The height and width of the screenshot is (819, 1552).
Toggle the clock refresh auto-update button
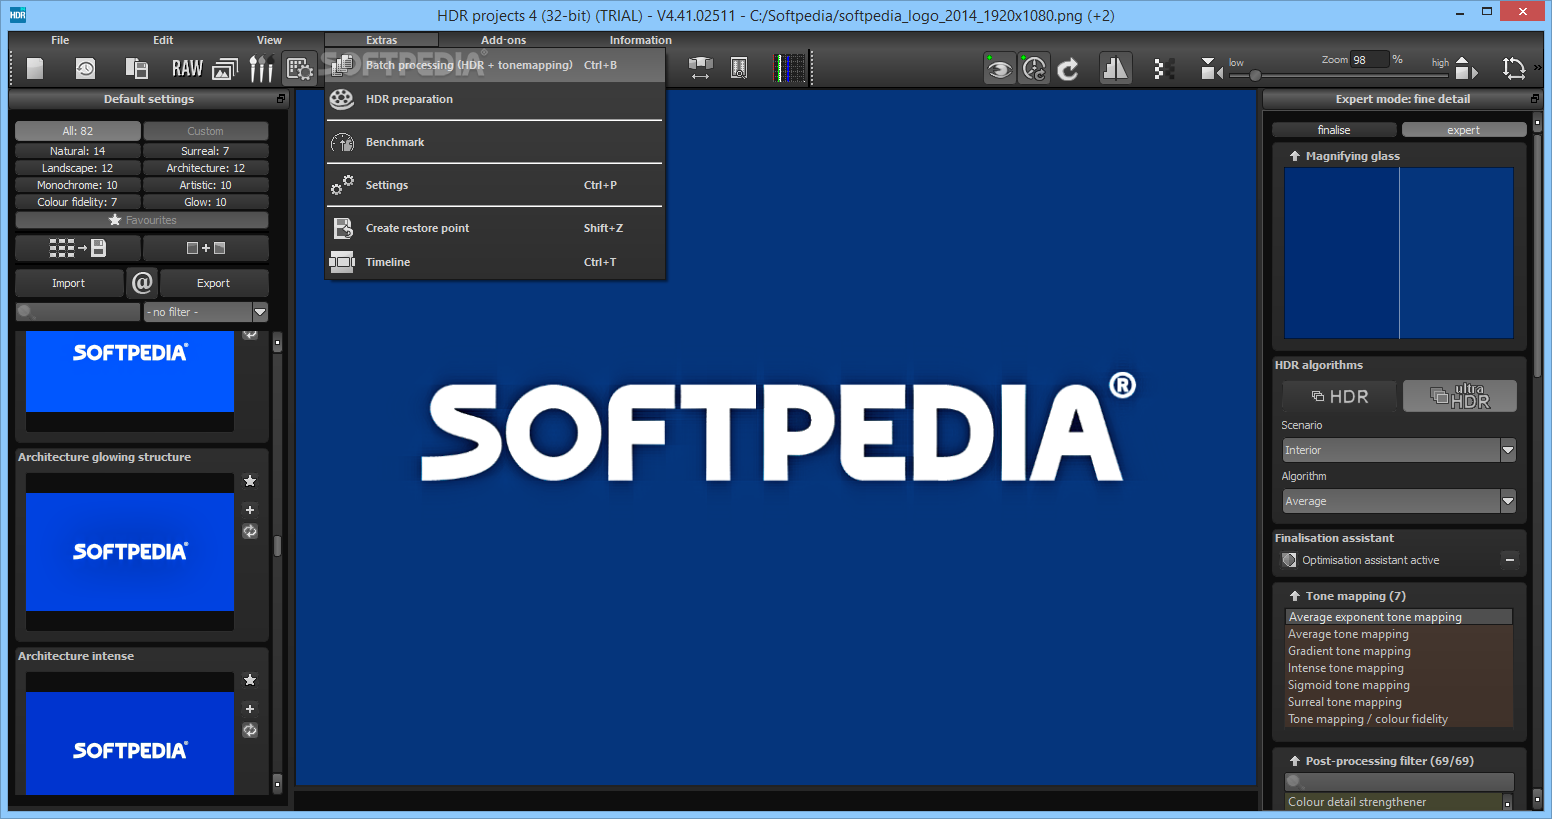coord(1034,68)
